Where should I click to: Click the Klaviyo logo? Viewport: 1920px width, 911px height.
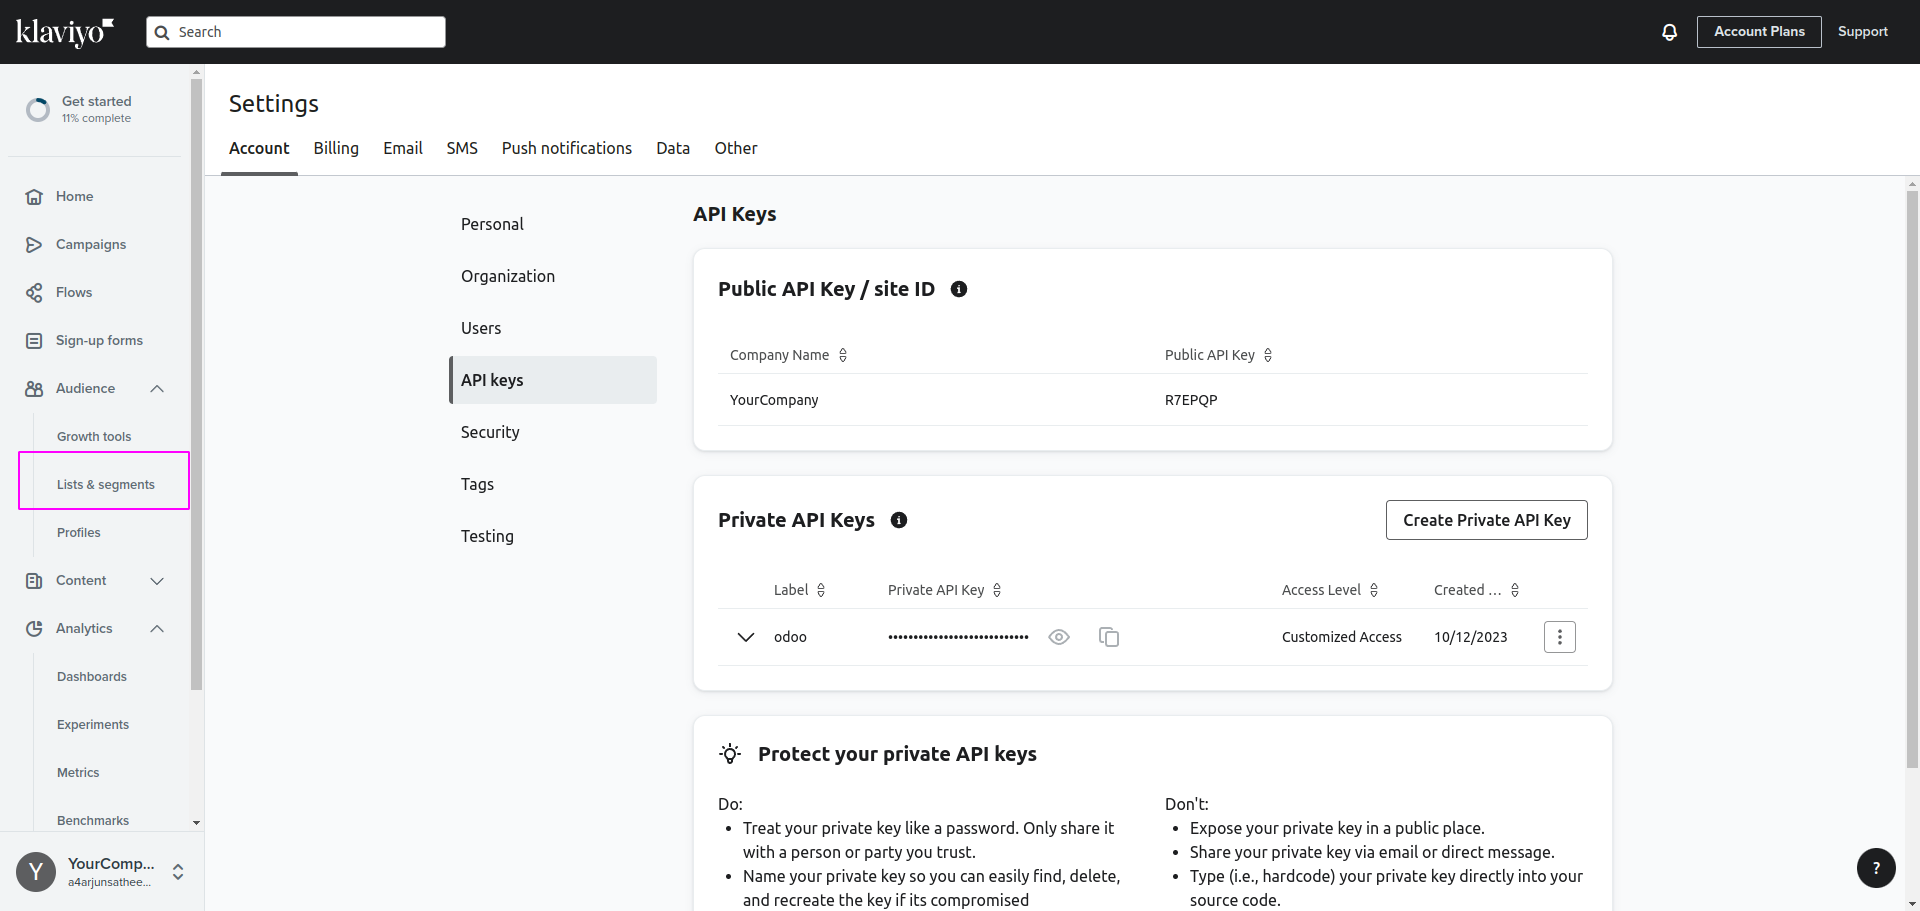(x=64, y=32)
